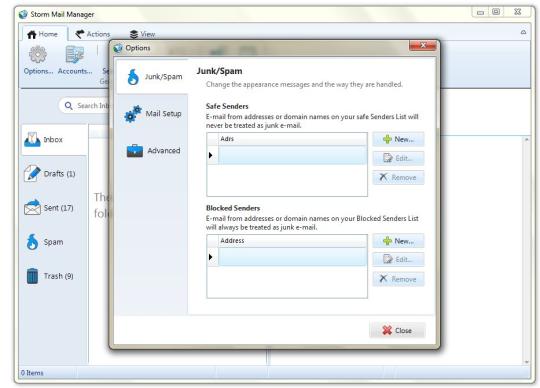
Task: Maximize the Storm Mail Manager window
Action: click(496, 12)
